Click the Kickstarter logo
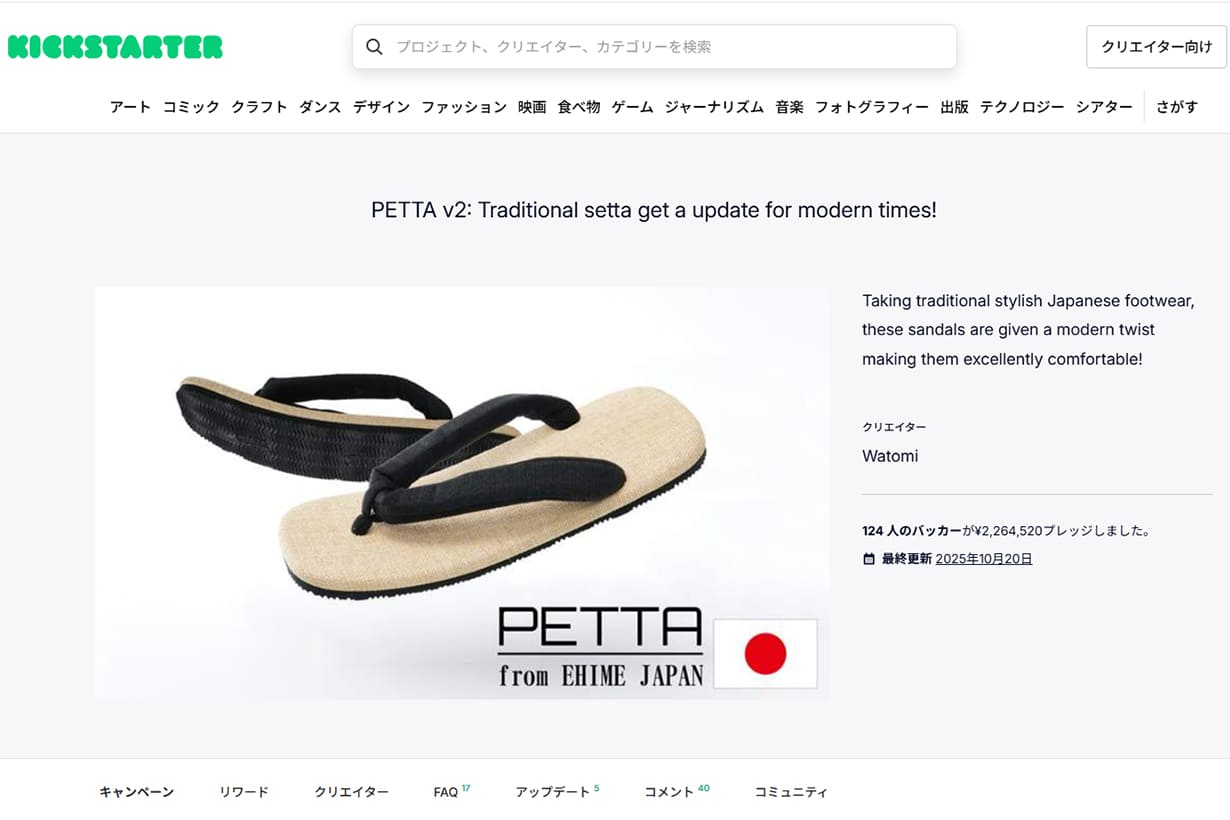This screenshot has width=1230, height=820. [115, 47]
